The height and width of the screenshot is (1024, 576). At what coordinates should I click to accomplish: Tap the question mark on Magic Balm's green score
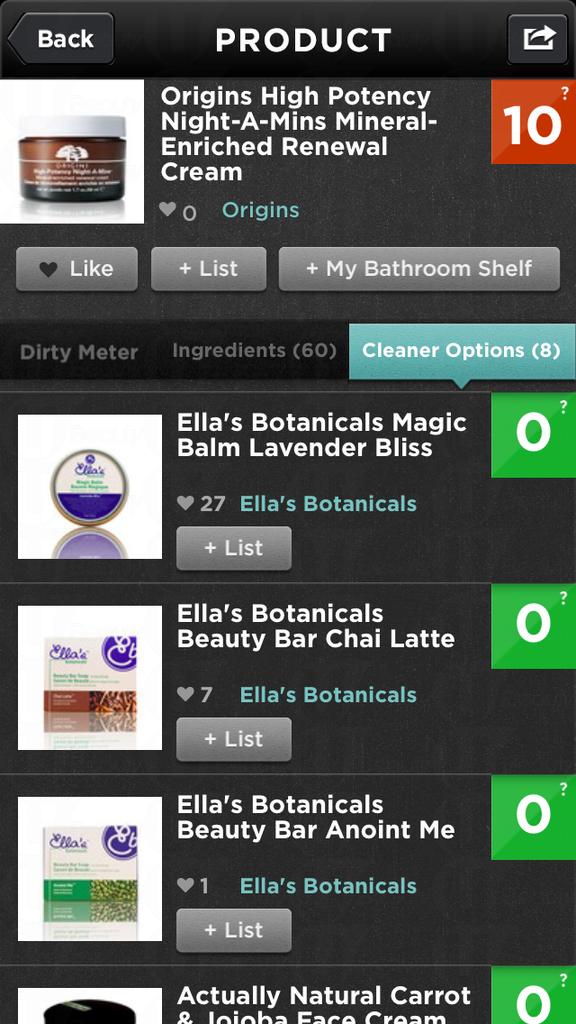click(x=565, y=407)
